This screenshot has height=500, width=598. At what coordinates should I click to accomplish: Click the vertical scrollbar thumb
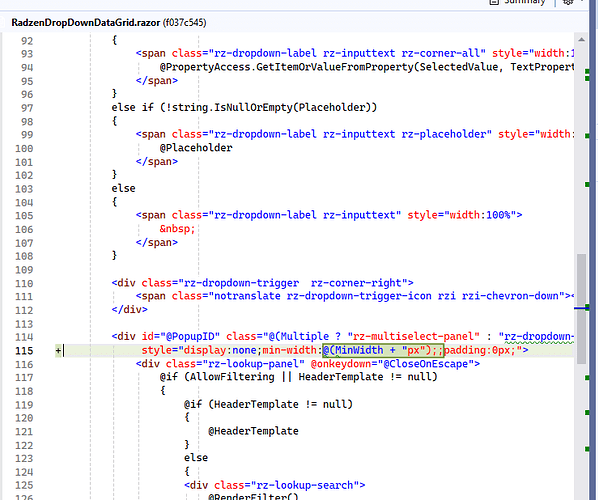coord(581,309)
